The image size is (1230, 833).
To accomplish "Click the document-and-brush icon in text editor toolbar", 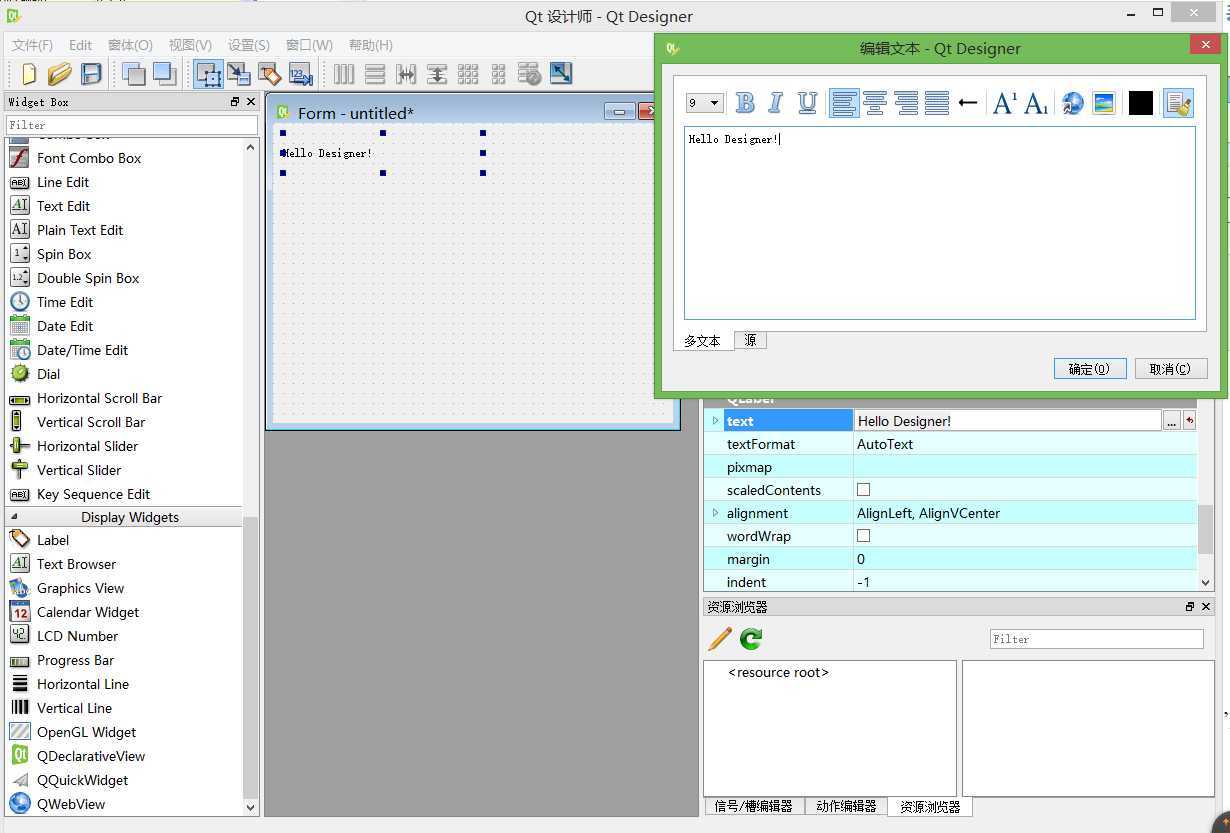I will 1178,103.
